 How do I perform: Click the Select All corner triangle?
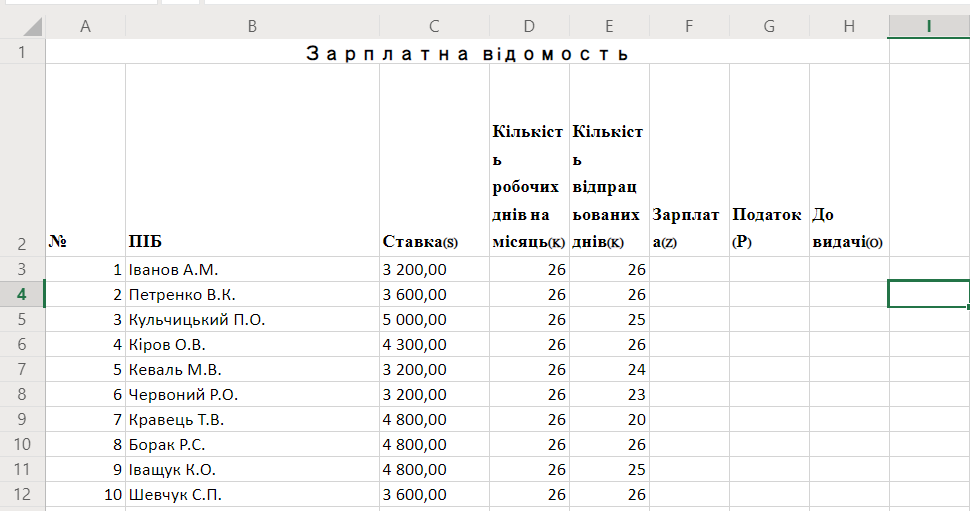32,27
